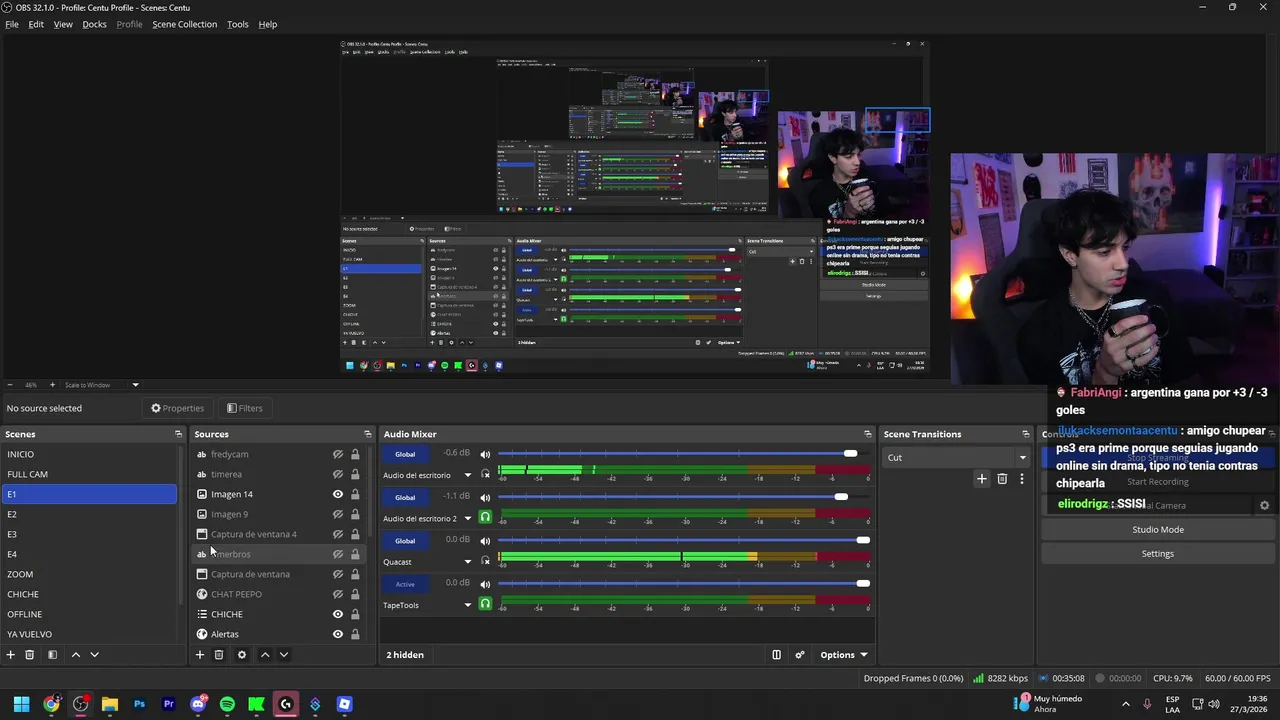Open virtual camera settings gear icon
1280x720 pixels.
point(1264,505)
